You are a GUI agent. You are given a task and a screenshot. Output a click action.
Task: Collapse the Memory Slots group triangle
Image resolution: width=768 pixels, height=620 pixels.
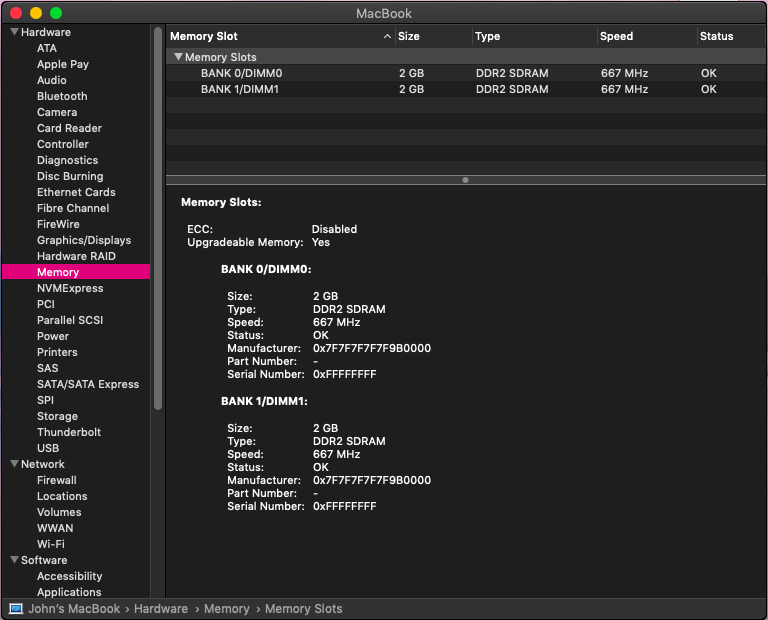point(178,57)
